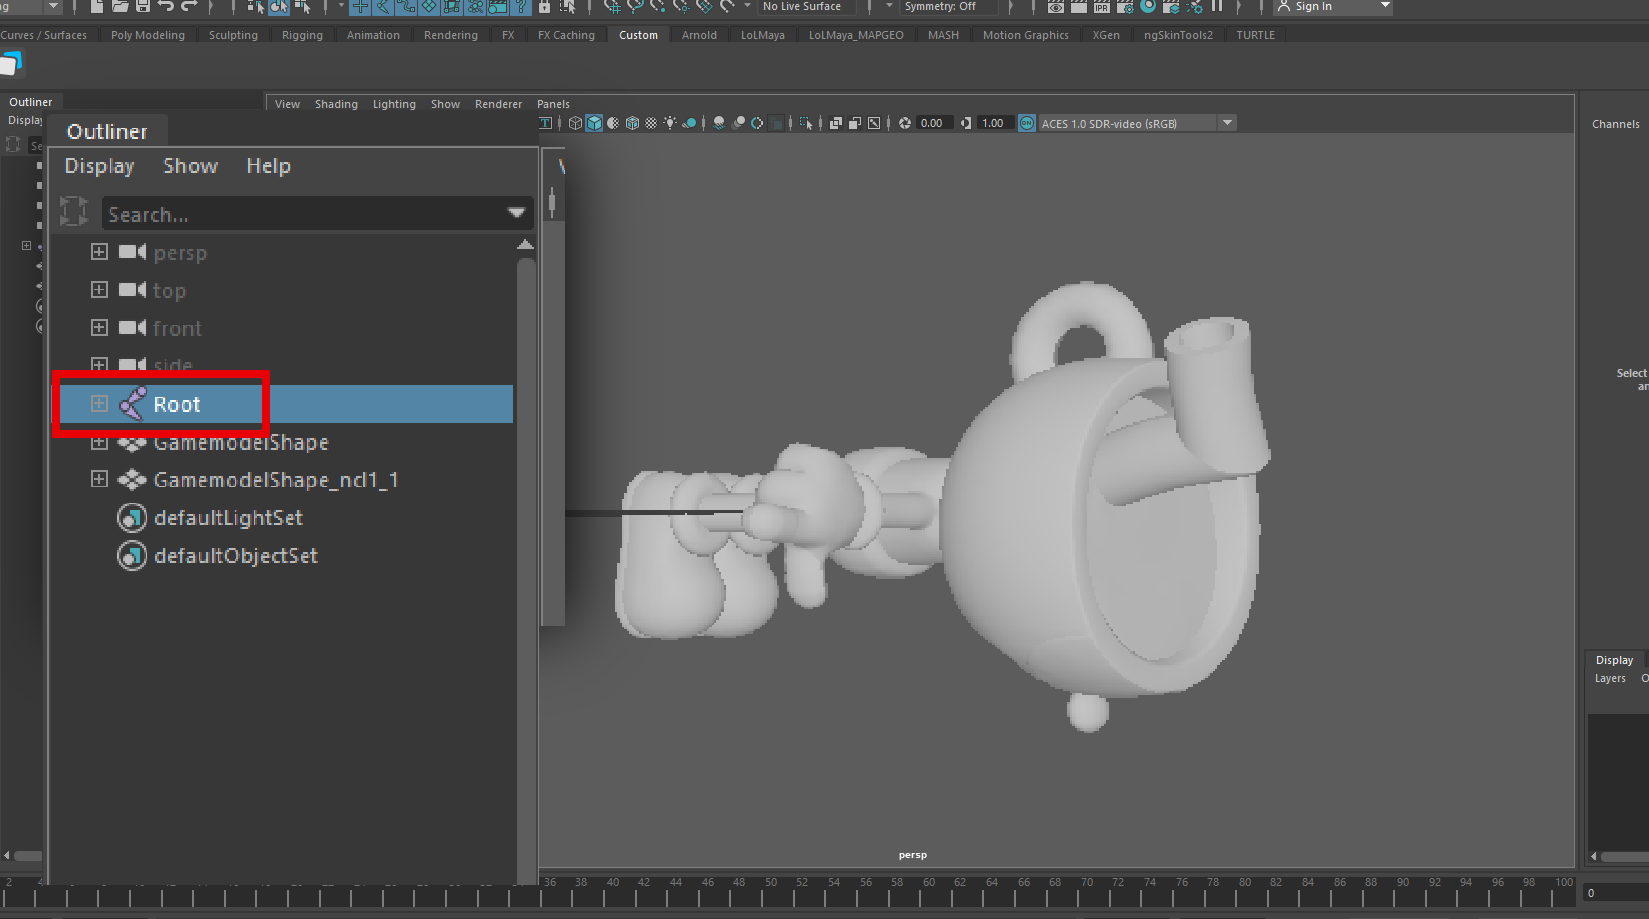Switch to the Poly Modeling shelf tab

tap(148, 35)
